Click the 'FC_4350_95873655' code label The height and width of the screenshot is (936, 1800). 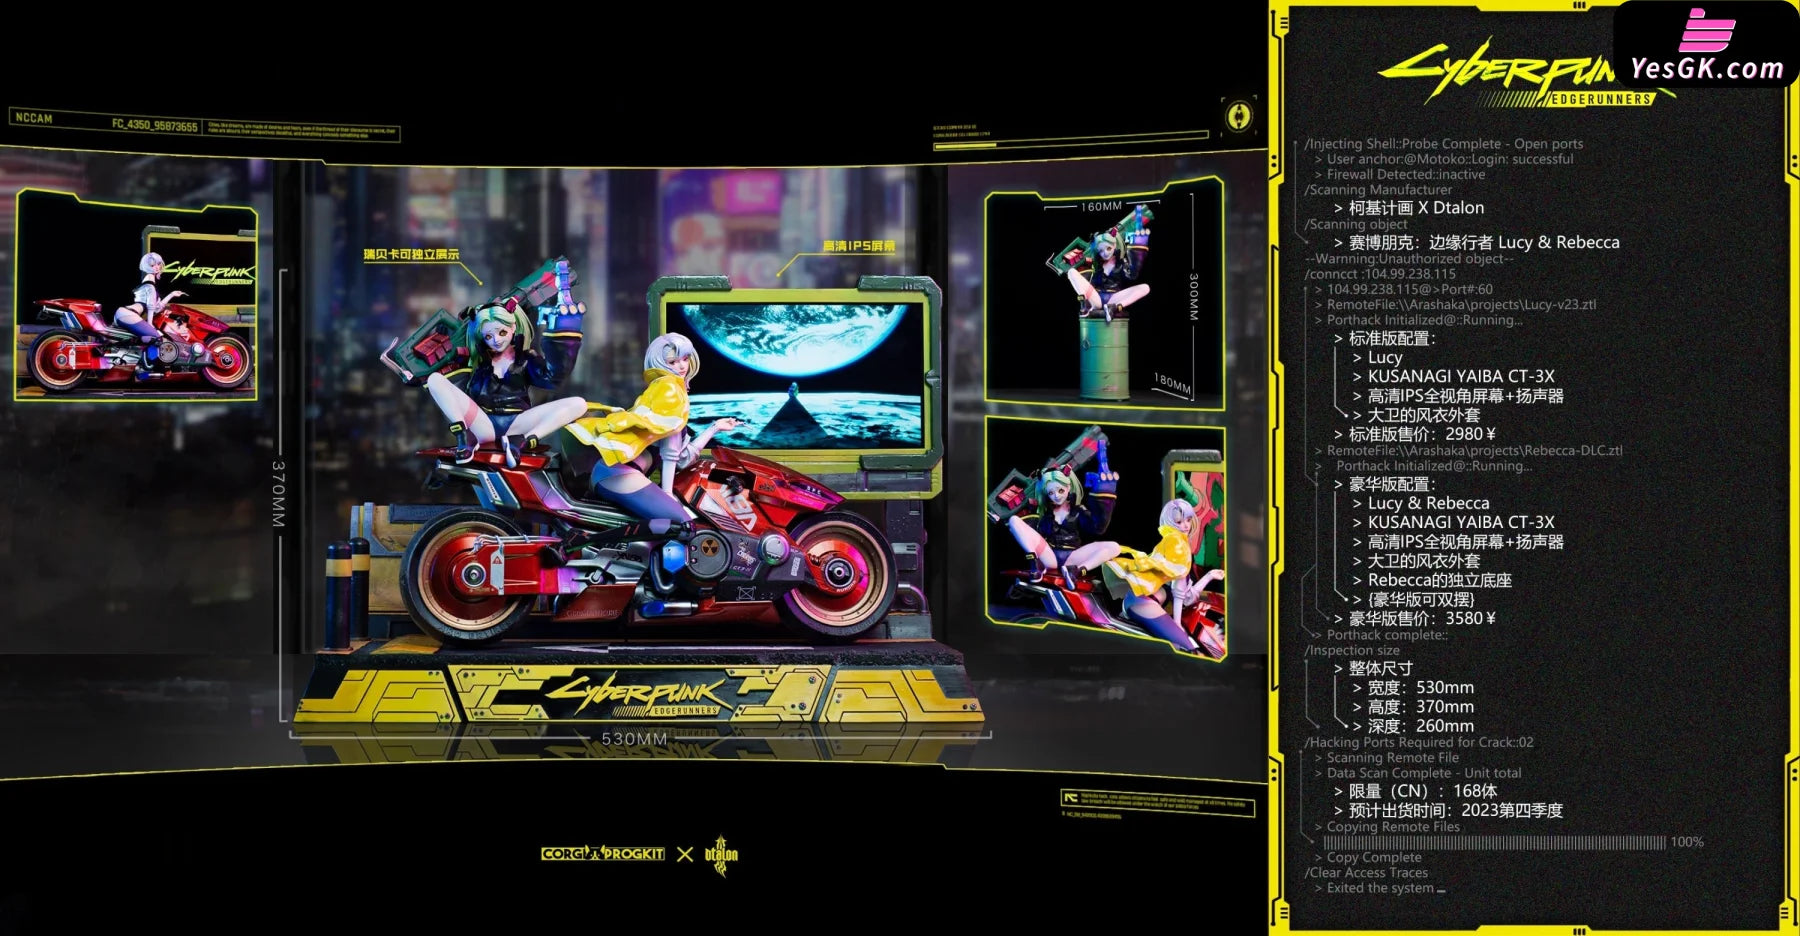click(x=154, y=125)
